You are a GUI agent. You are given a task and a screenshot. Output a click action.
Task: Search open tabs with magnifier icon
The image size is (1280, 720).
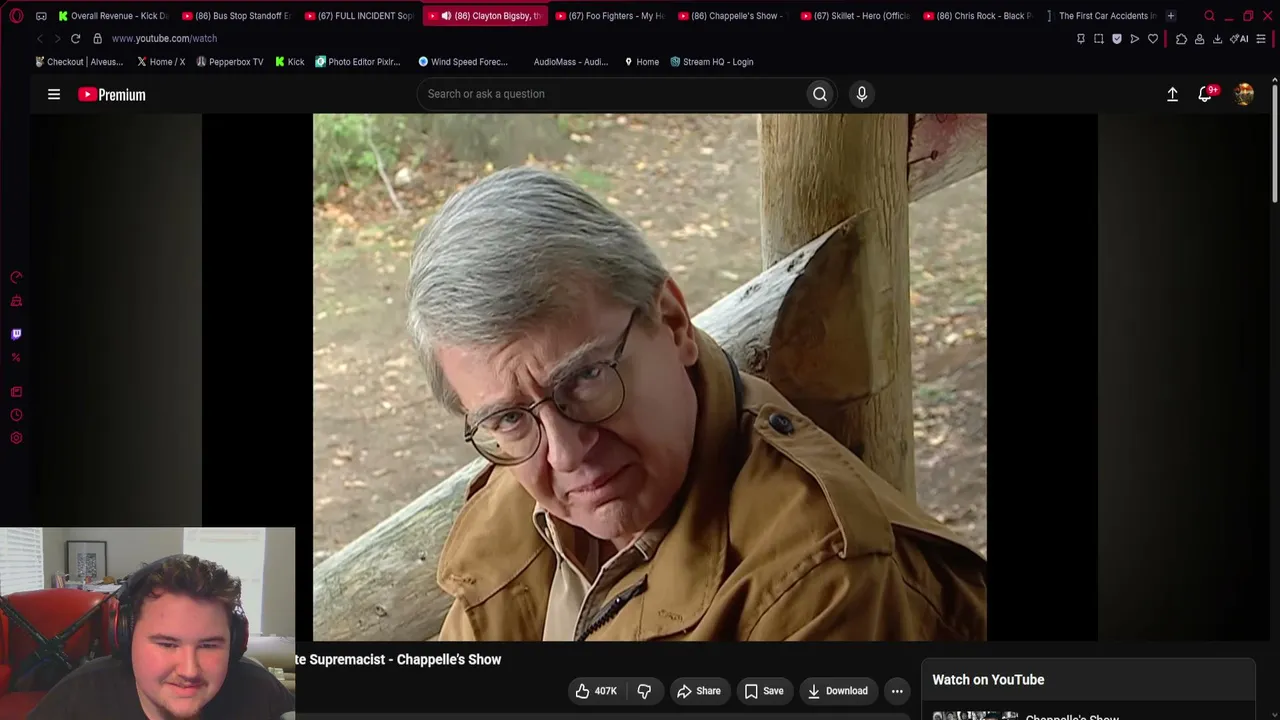click(x=1209, y=16)
